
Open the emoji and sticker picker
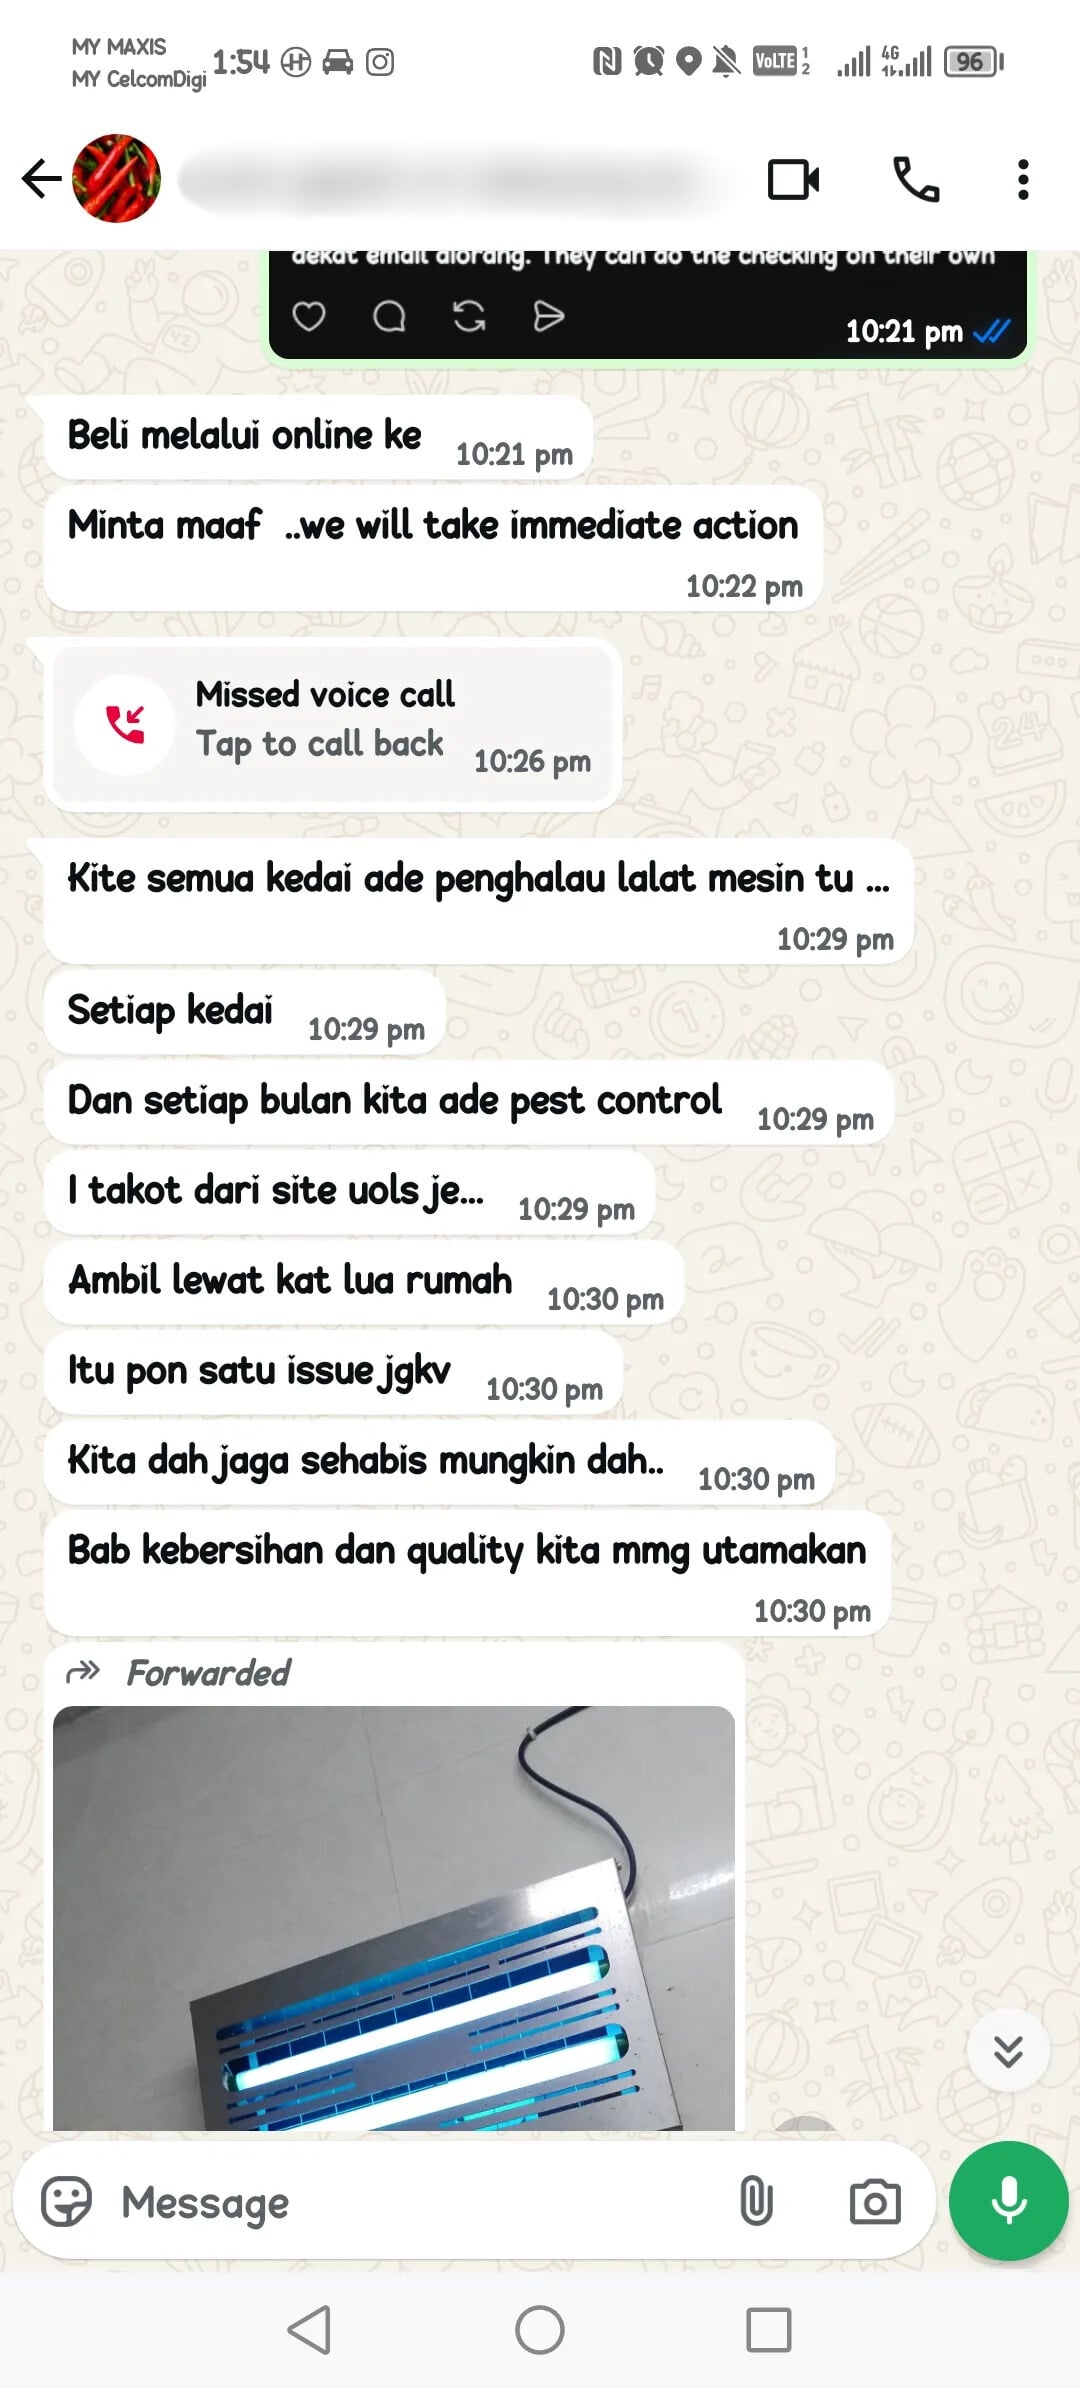point(66,2202)
